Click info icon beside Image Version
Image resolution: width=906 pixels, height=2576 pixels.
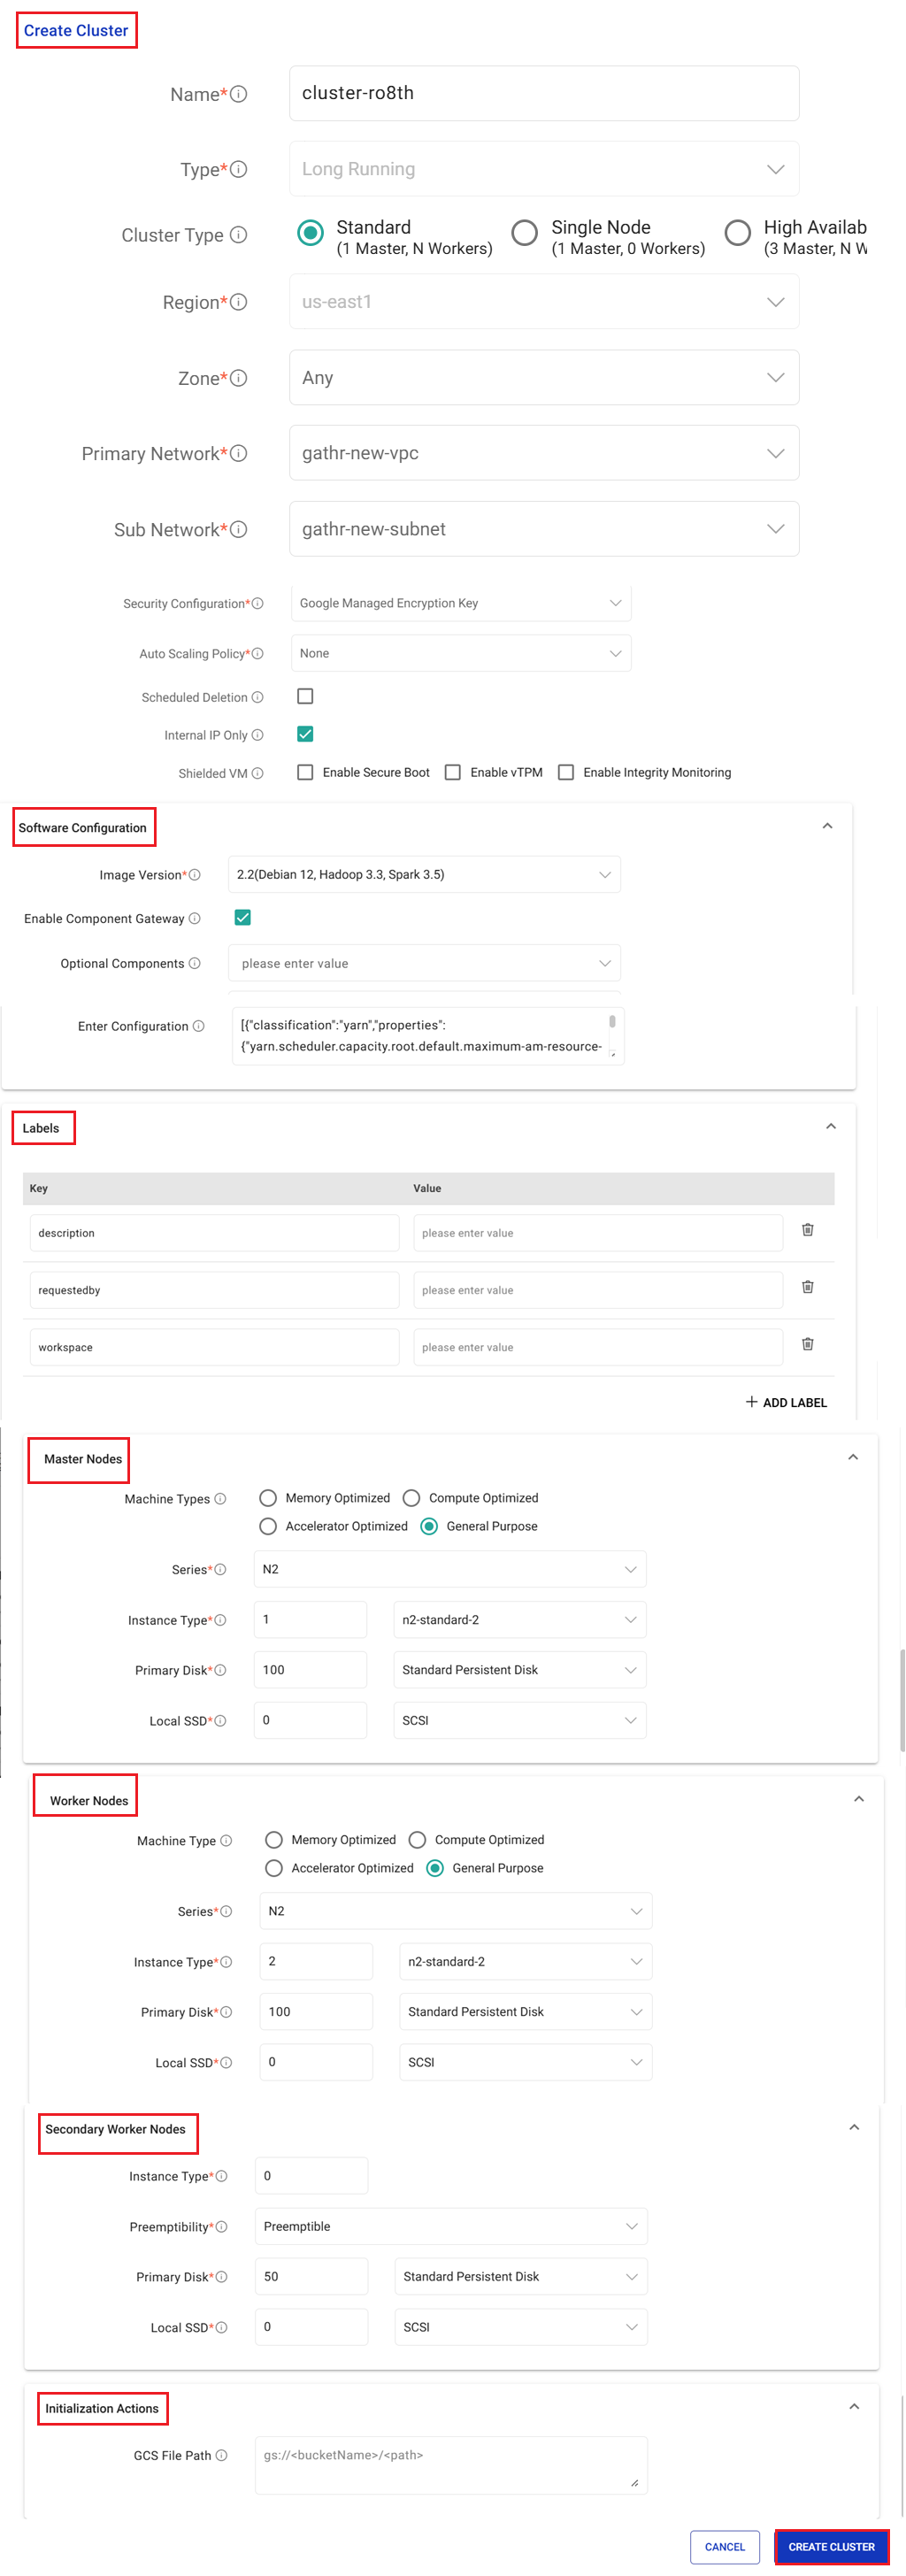click(195, 875)
